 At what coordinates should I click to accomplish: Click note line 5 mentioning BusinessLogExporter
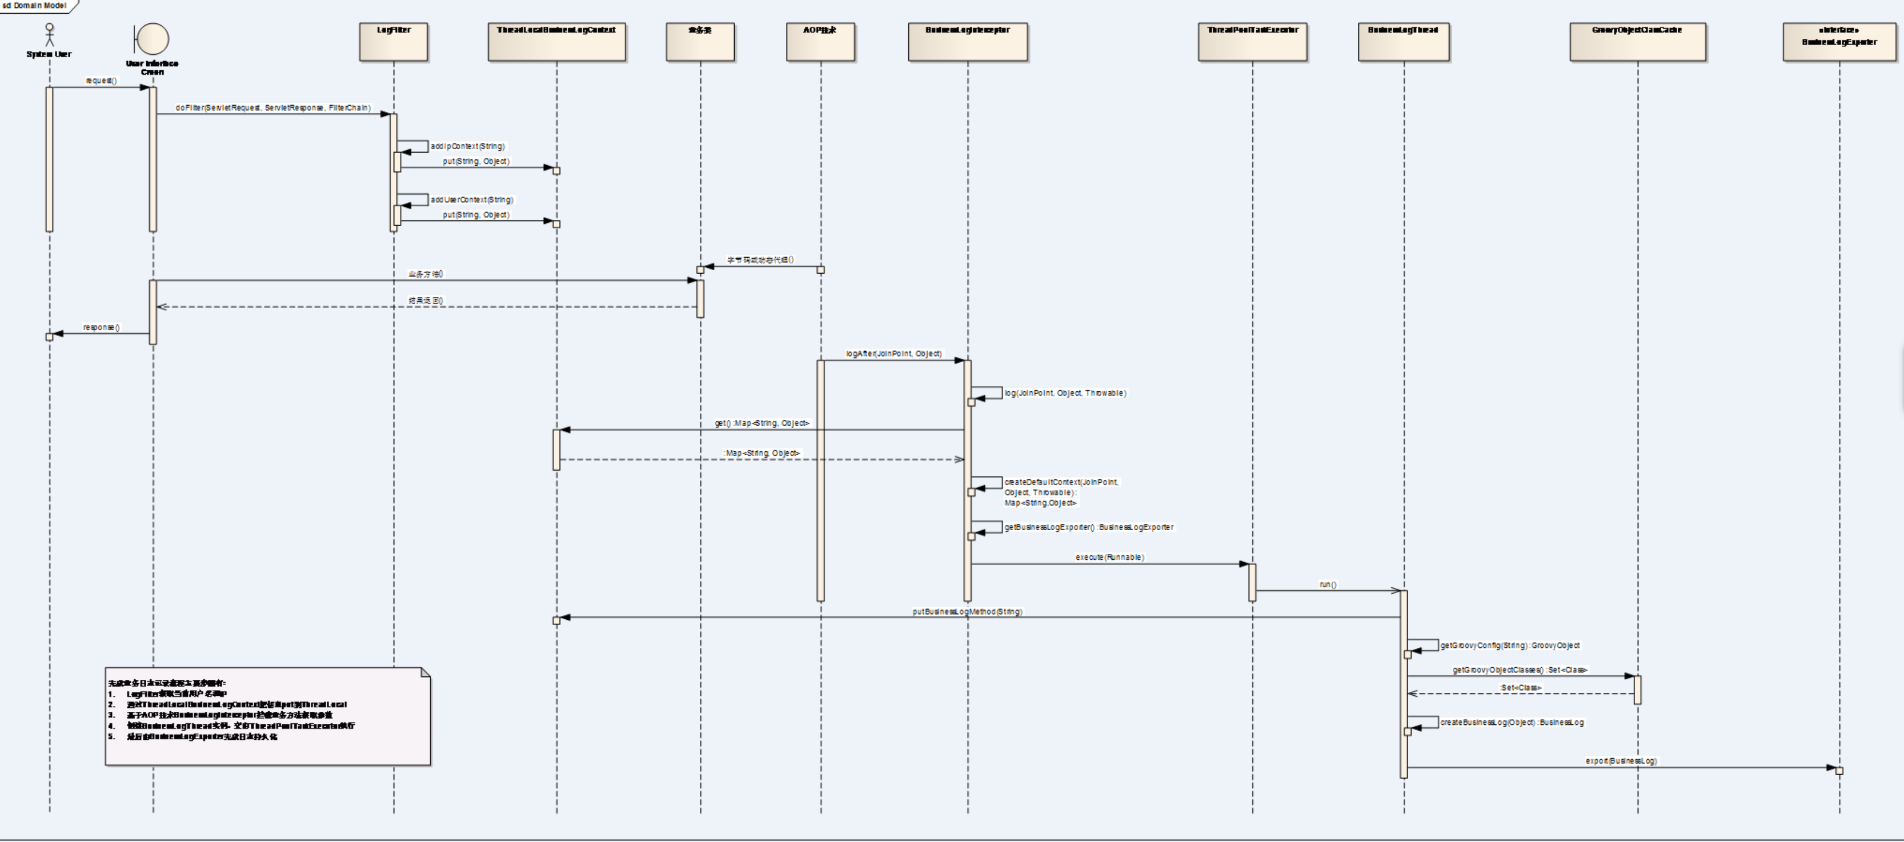pyautogui.click(x=192, y=737)
